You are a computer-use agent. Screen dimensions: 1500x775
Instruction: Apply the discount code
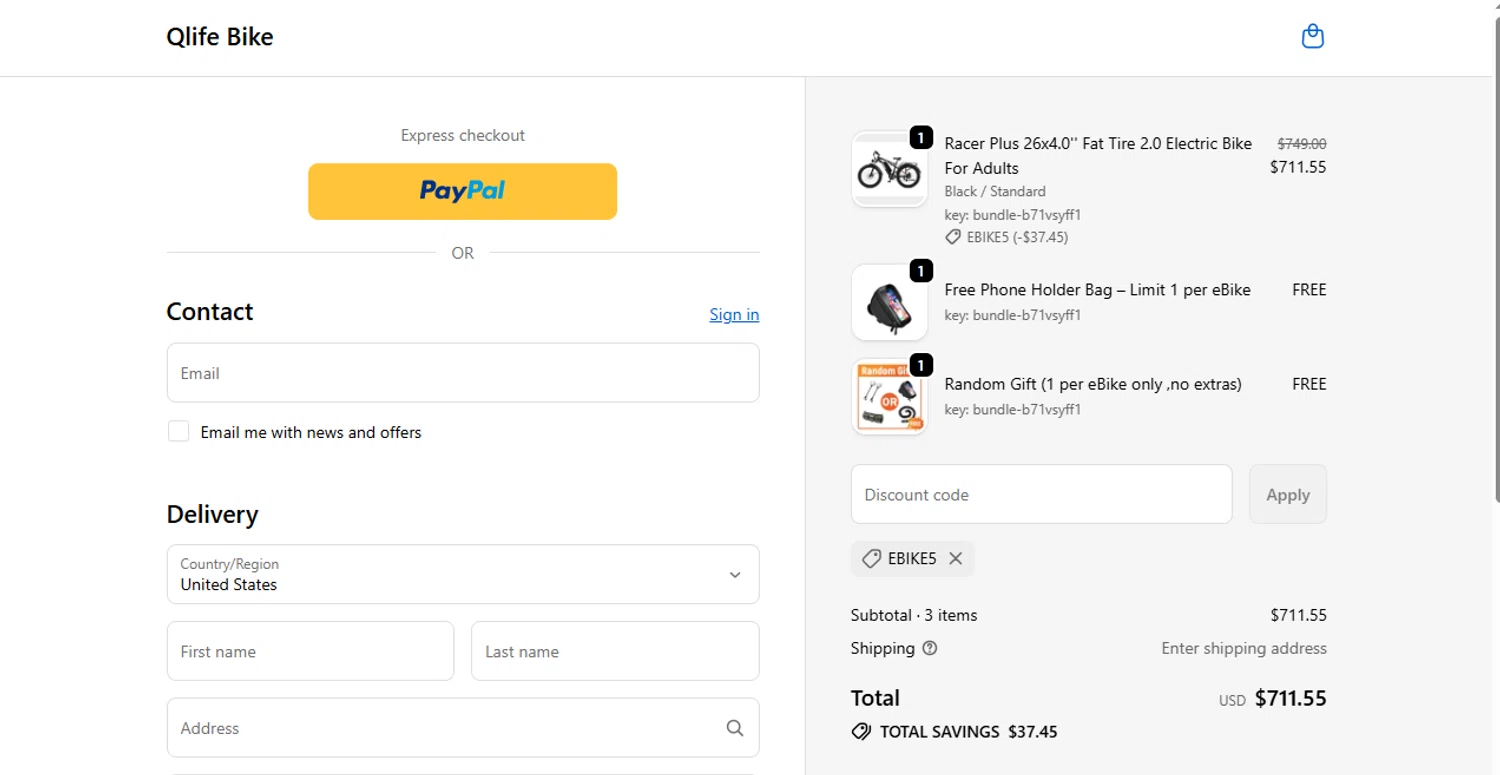pos(1288,494)
